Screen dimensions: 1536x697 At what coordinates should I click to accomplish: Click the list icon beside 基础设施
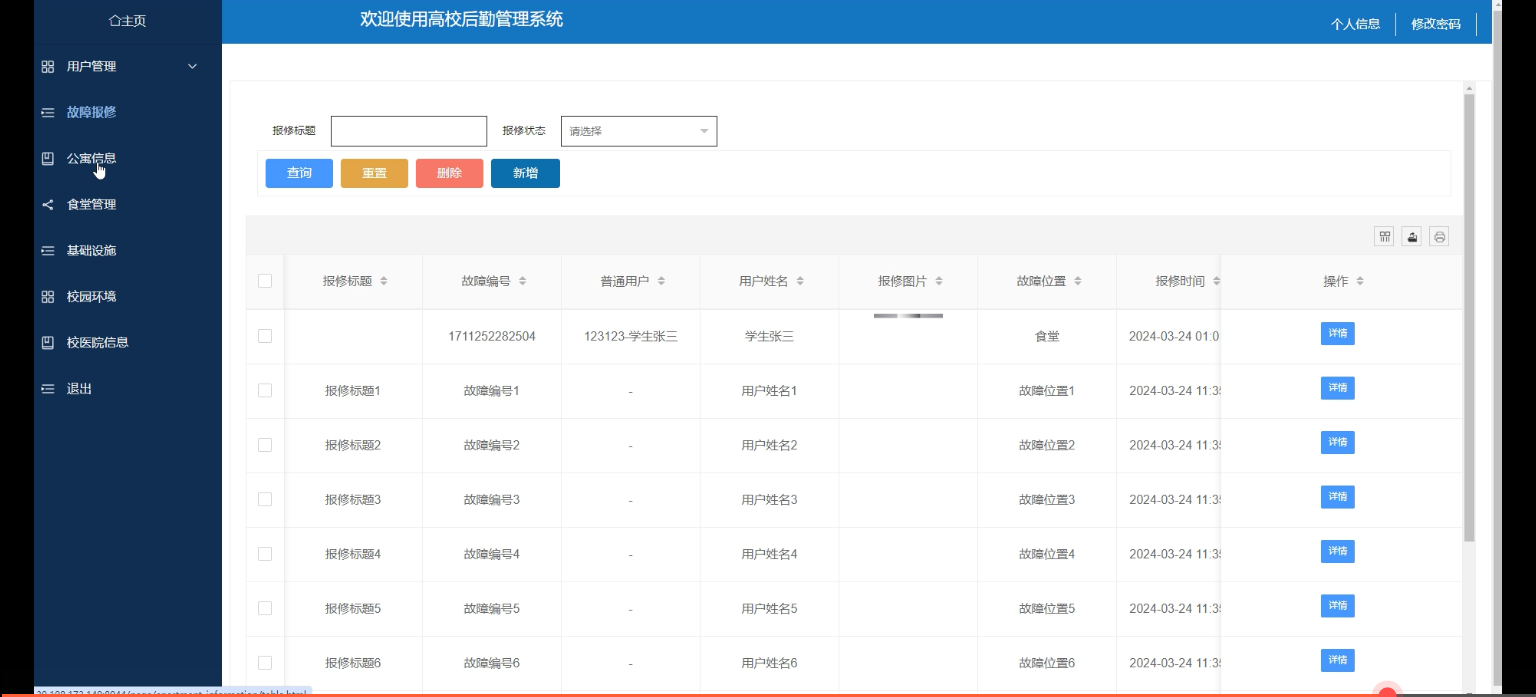pos(47,250)
